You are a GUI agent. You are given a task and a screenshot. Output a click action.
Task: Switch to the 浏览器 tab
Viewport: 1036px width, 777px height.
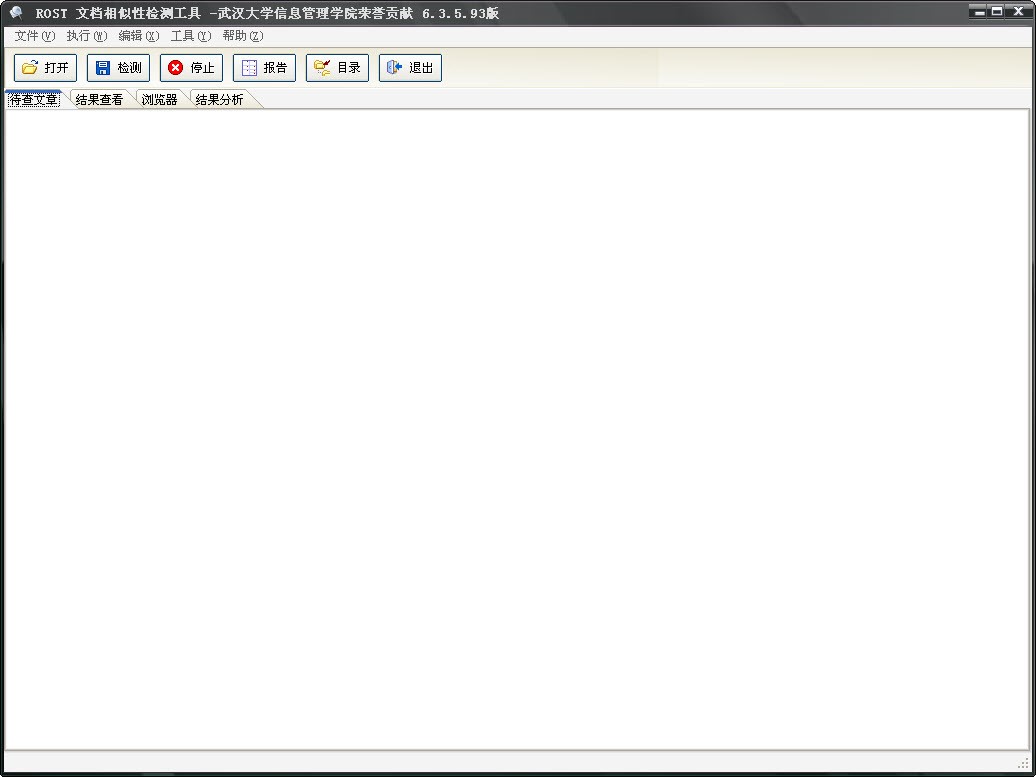159,100
